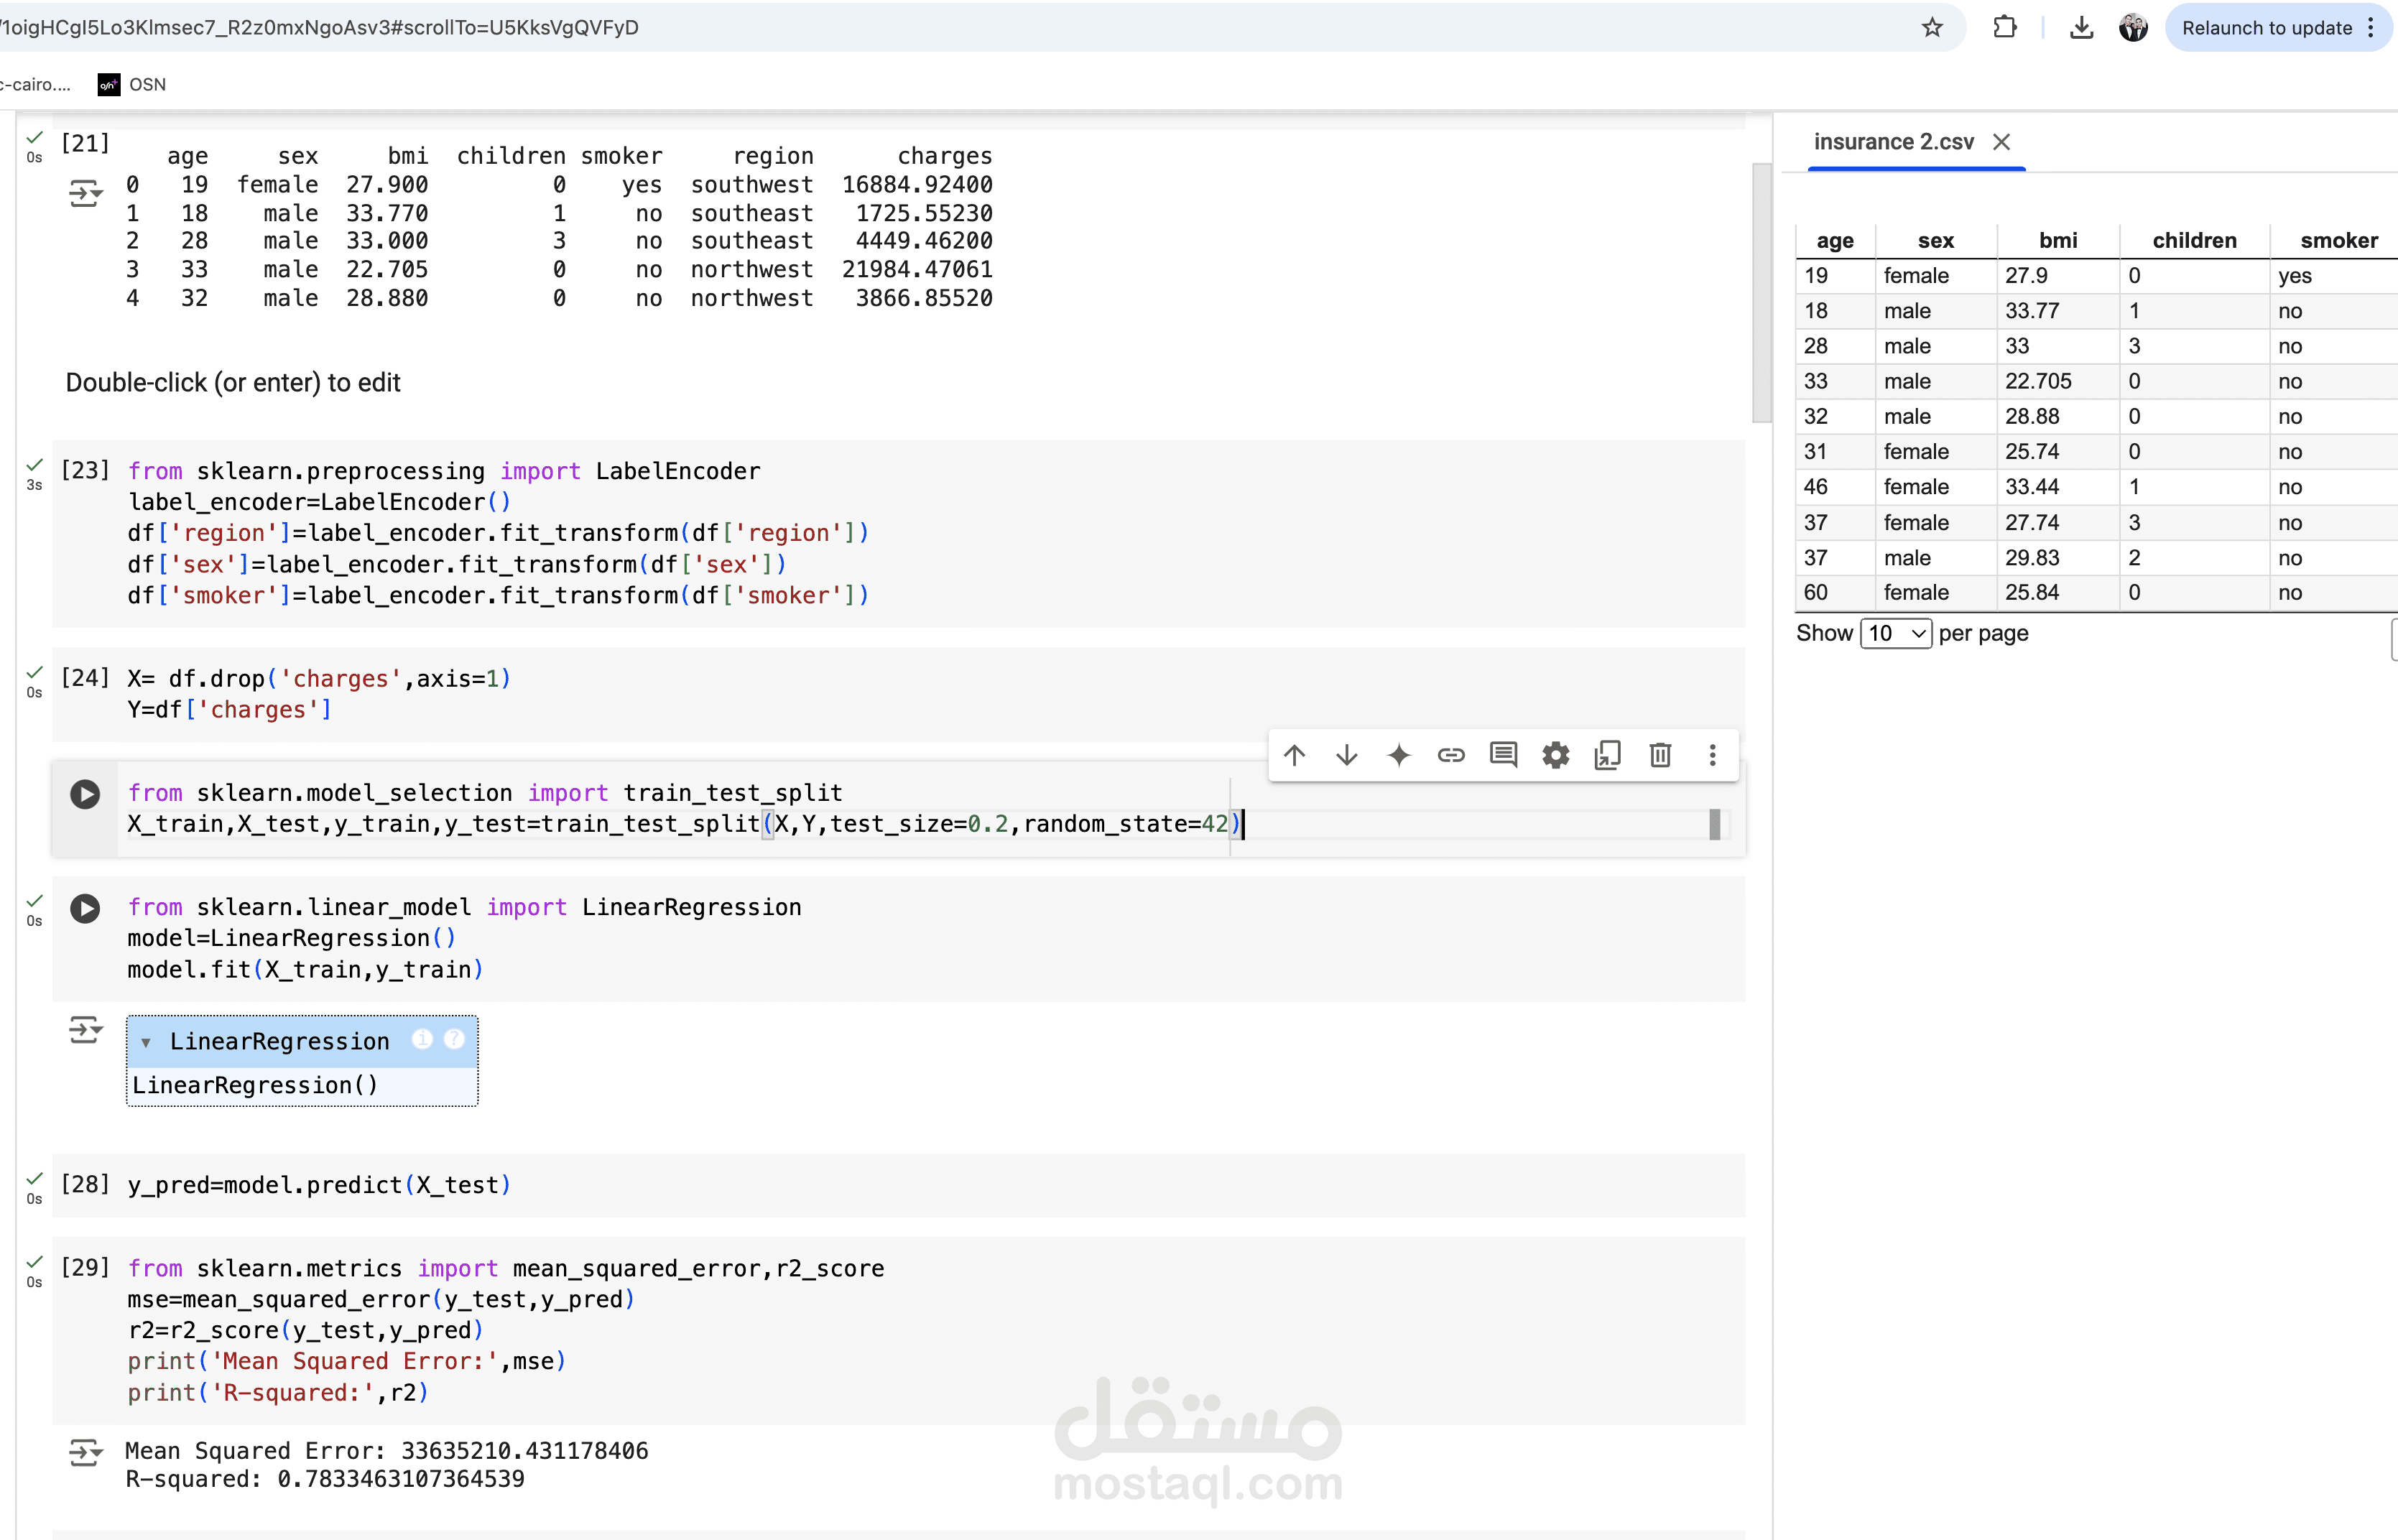The height and width of the screenshot is (1540, 2398).
Task: Toggle LinearRegression cell output visibility
Action: point(85,1029)
